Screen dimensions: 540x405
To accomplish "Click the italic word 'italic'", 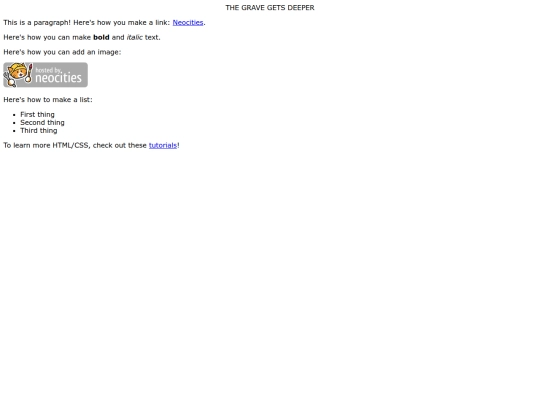I will tap(134, 37).
